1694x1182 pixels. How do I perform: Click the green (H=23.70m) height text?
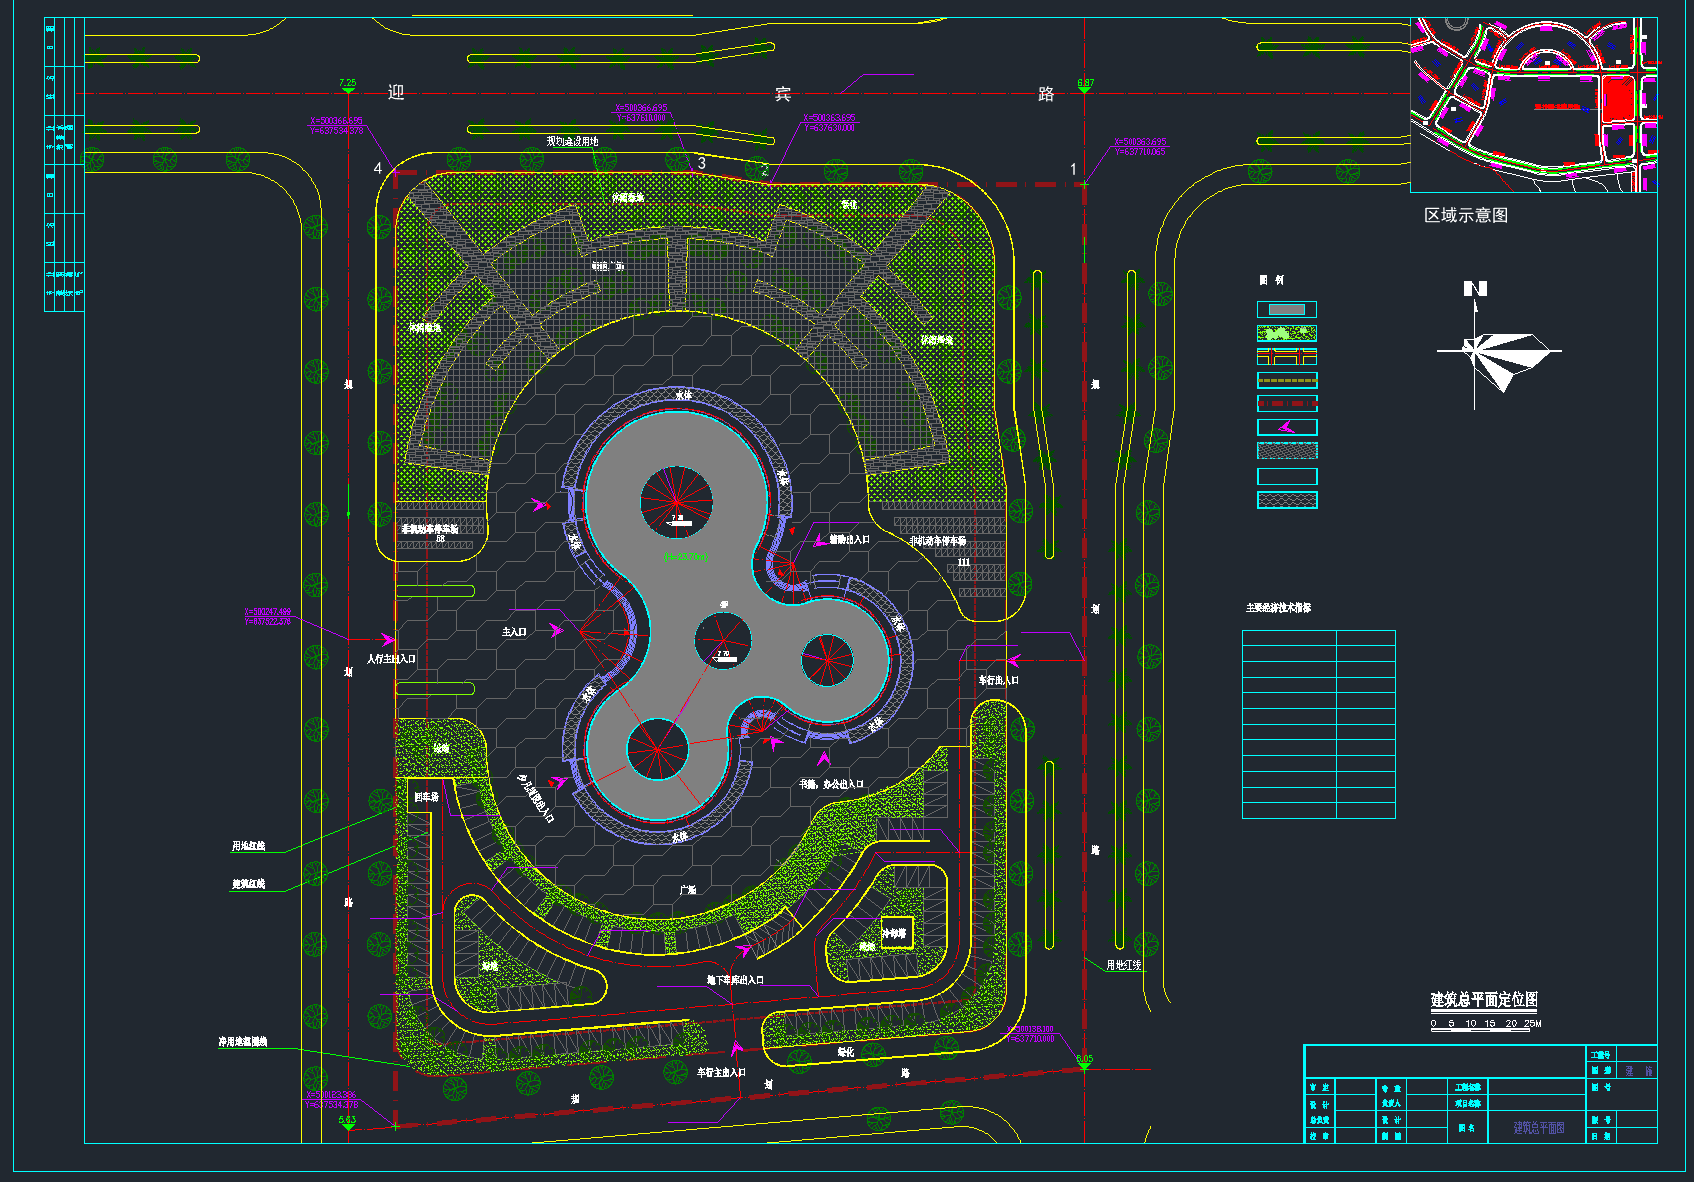coord(686,557)
